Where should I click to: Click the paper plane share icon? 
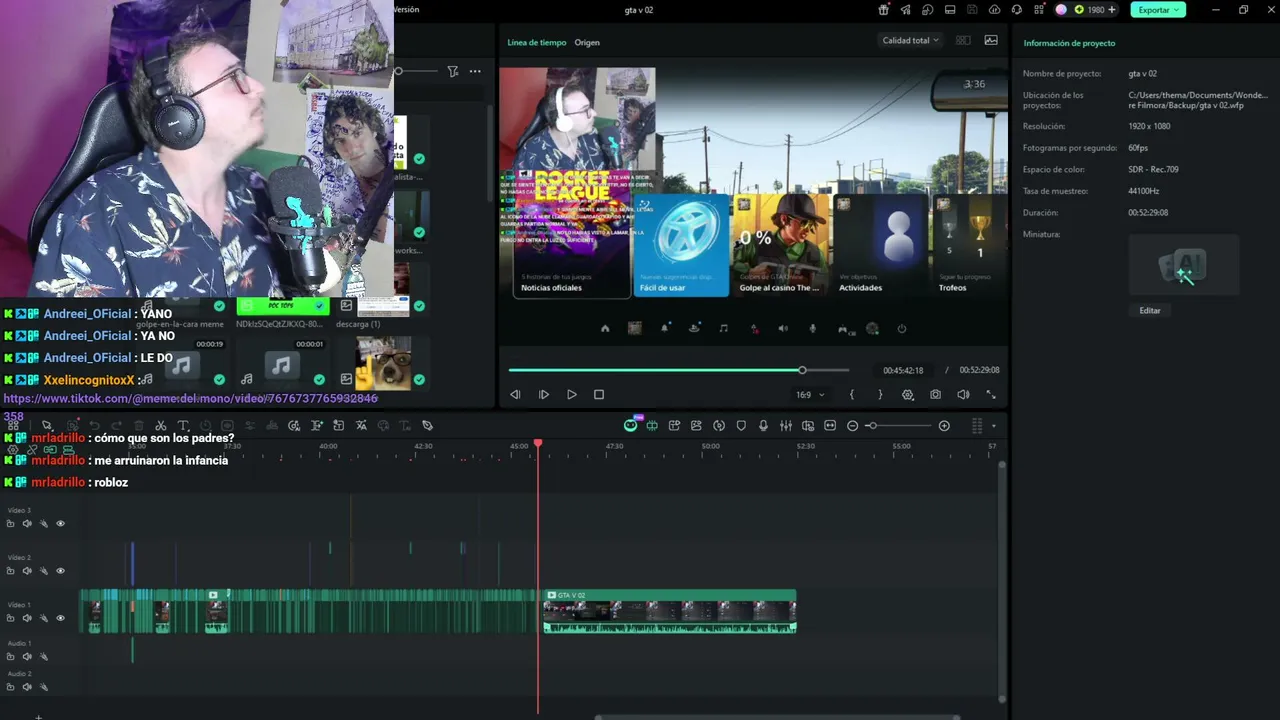pos(905,10)
